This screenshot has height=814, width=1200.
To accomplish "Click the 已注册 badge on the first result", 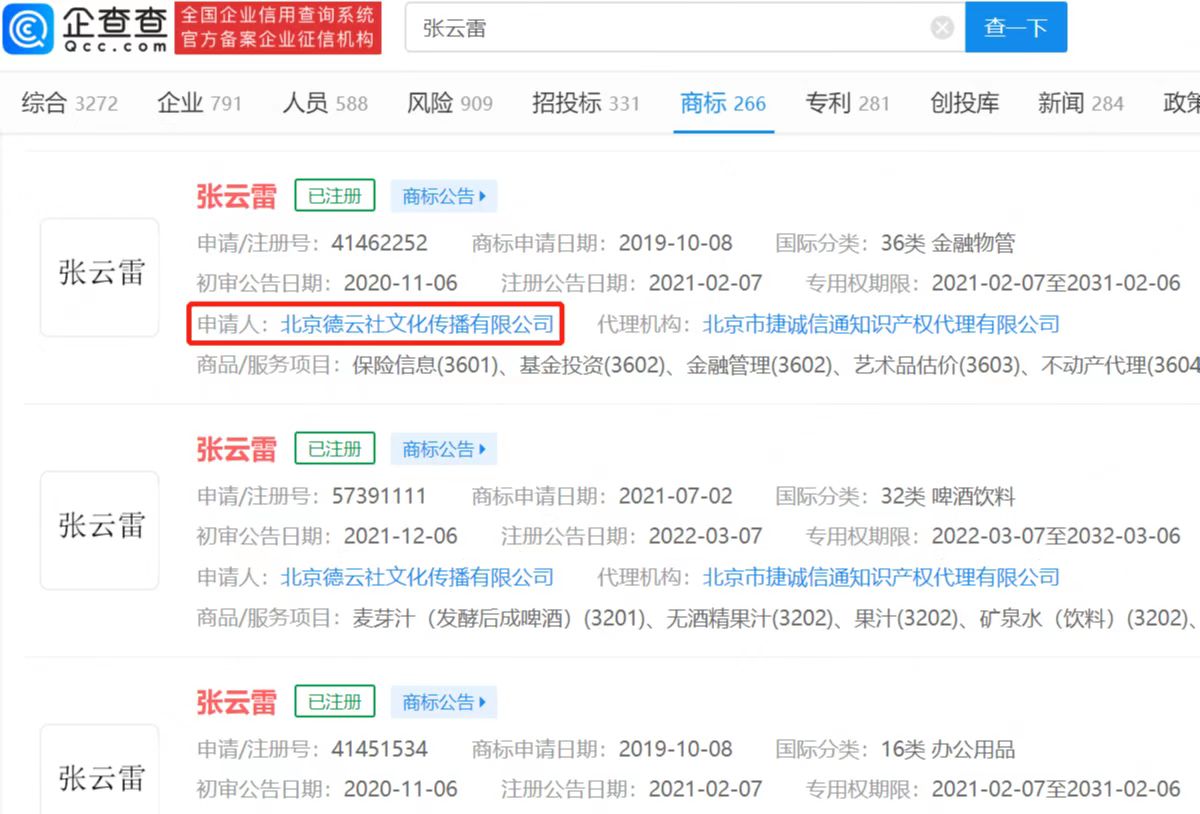I will tap(334, 196).
